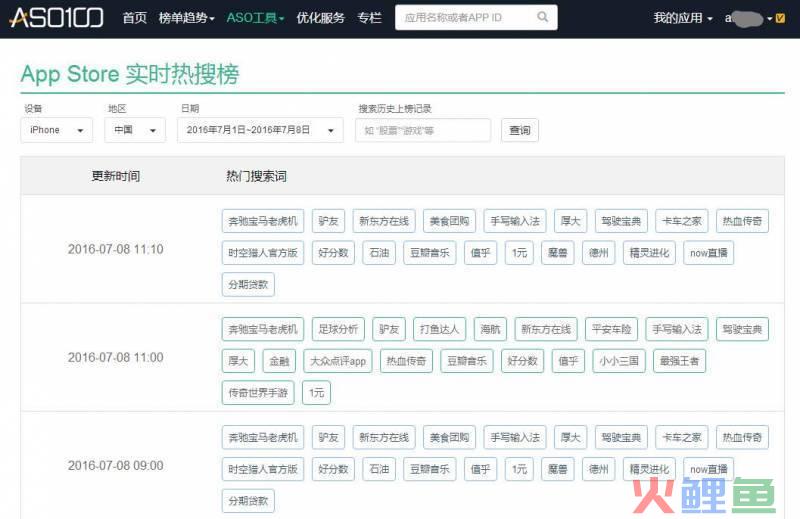Click the 最强王者 keyword tag
This screenshot has width=800, height=519.
click(x=680, y=361)
